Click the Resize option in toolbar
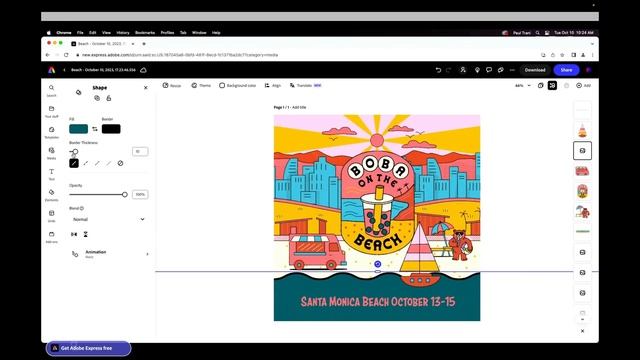The height and width of the screenshot is (360, 640). [x=172, y=85]
